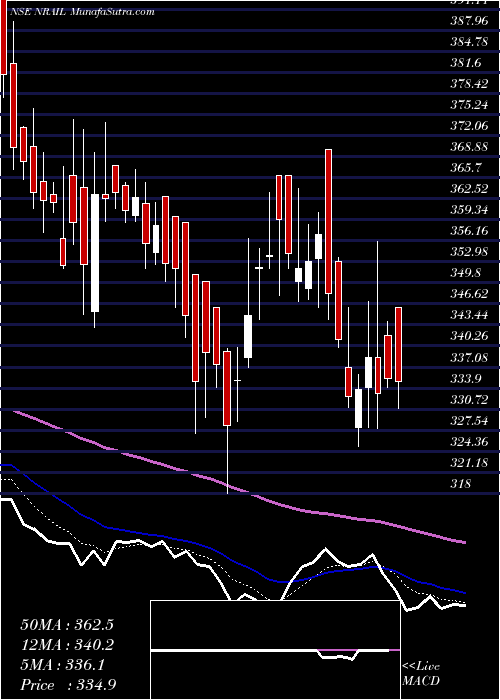Click the 340.26 price axis label
This screenshot has height=700, width=500.
[467, 336]
